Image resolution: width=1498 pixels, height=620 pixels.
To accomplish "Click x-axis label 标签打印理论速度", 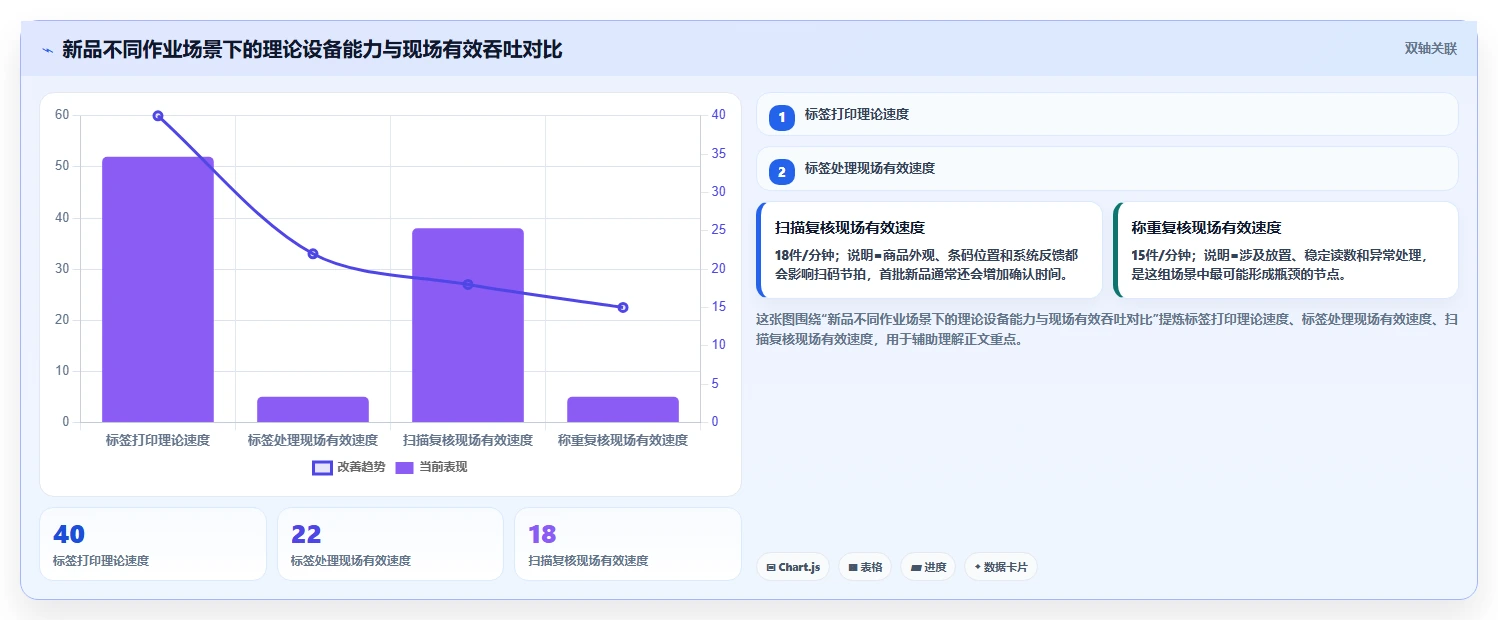I will (158, 440).
